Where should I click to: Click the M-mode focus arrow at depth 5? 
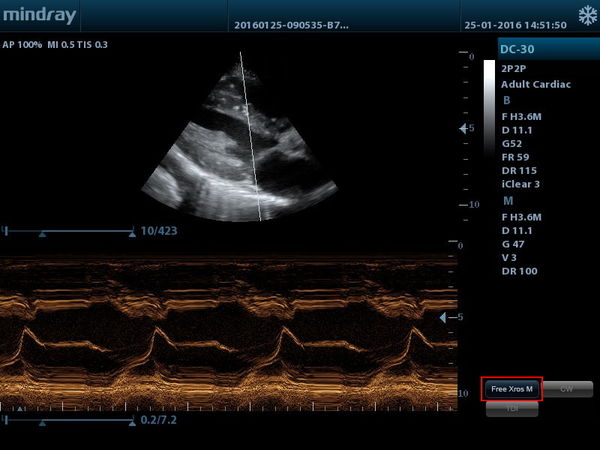pos(443,317)
